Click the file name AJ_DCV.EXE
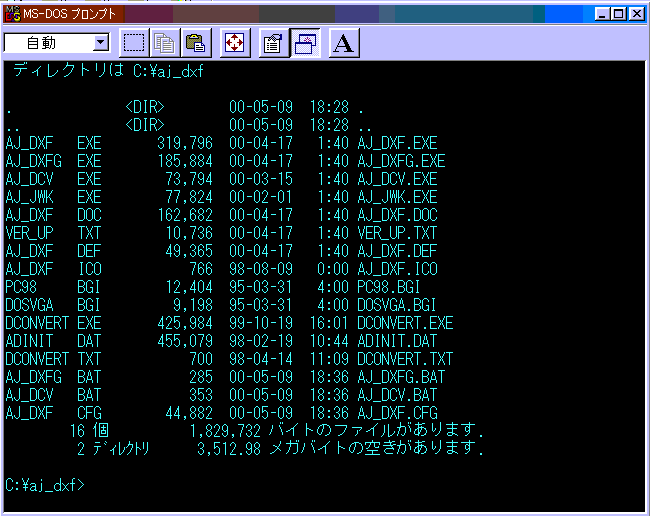The height and width of the screenshot is (516, 650). point(397,179)
